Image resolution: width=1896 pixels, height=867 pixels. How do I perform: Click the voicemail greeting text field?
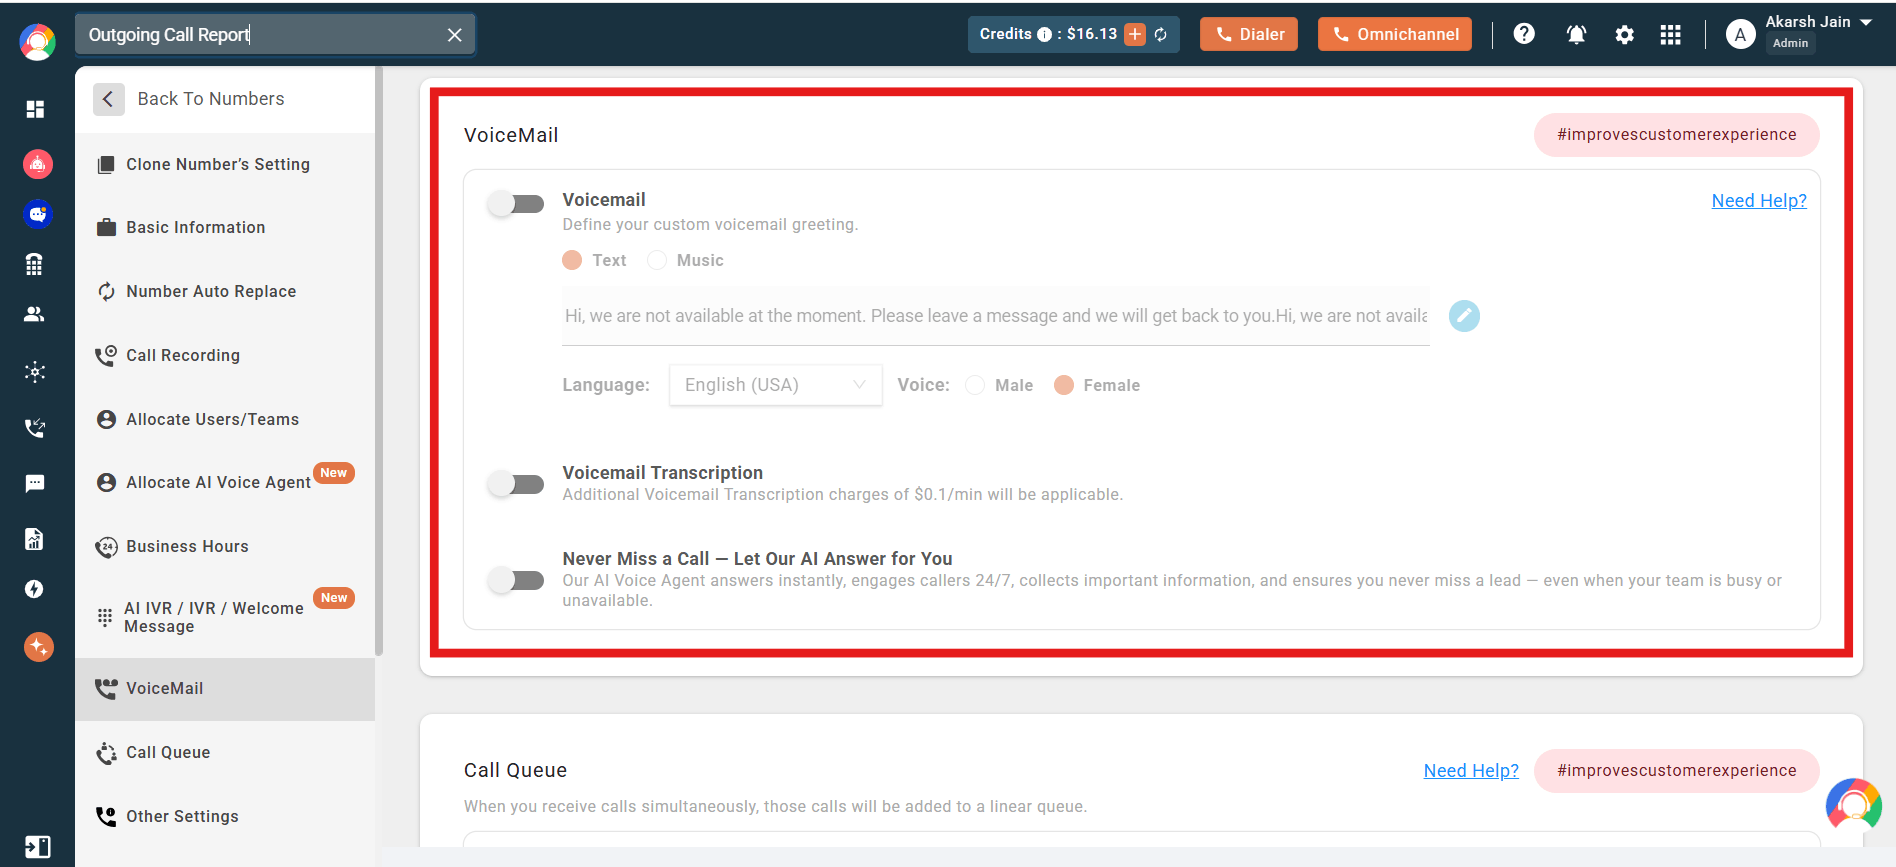point(995,316)
